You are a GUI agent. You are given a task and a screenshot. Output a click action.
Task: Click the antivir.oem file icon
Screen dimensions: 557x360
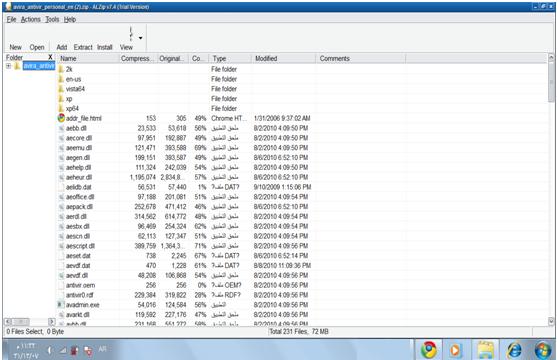pos(61,285)
